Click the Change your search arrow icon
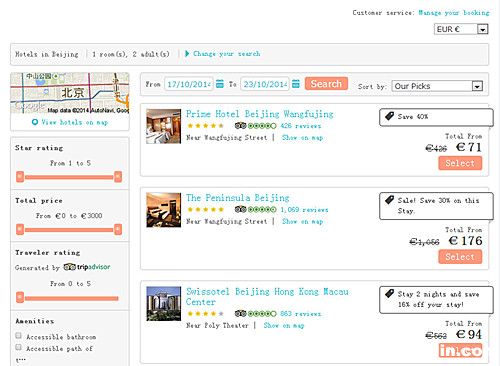 (187, 53)
